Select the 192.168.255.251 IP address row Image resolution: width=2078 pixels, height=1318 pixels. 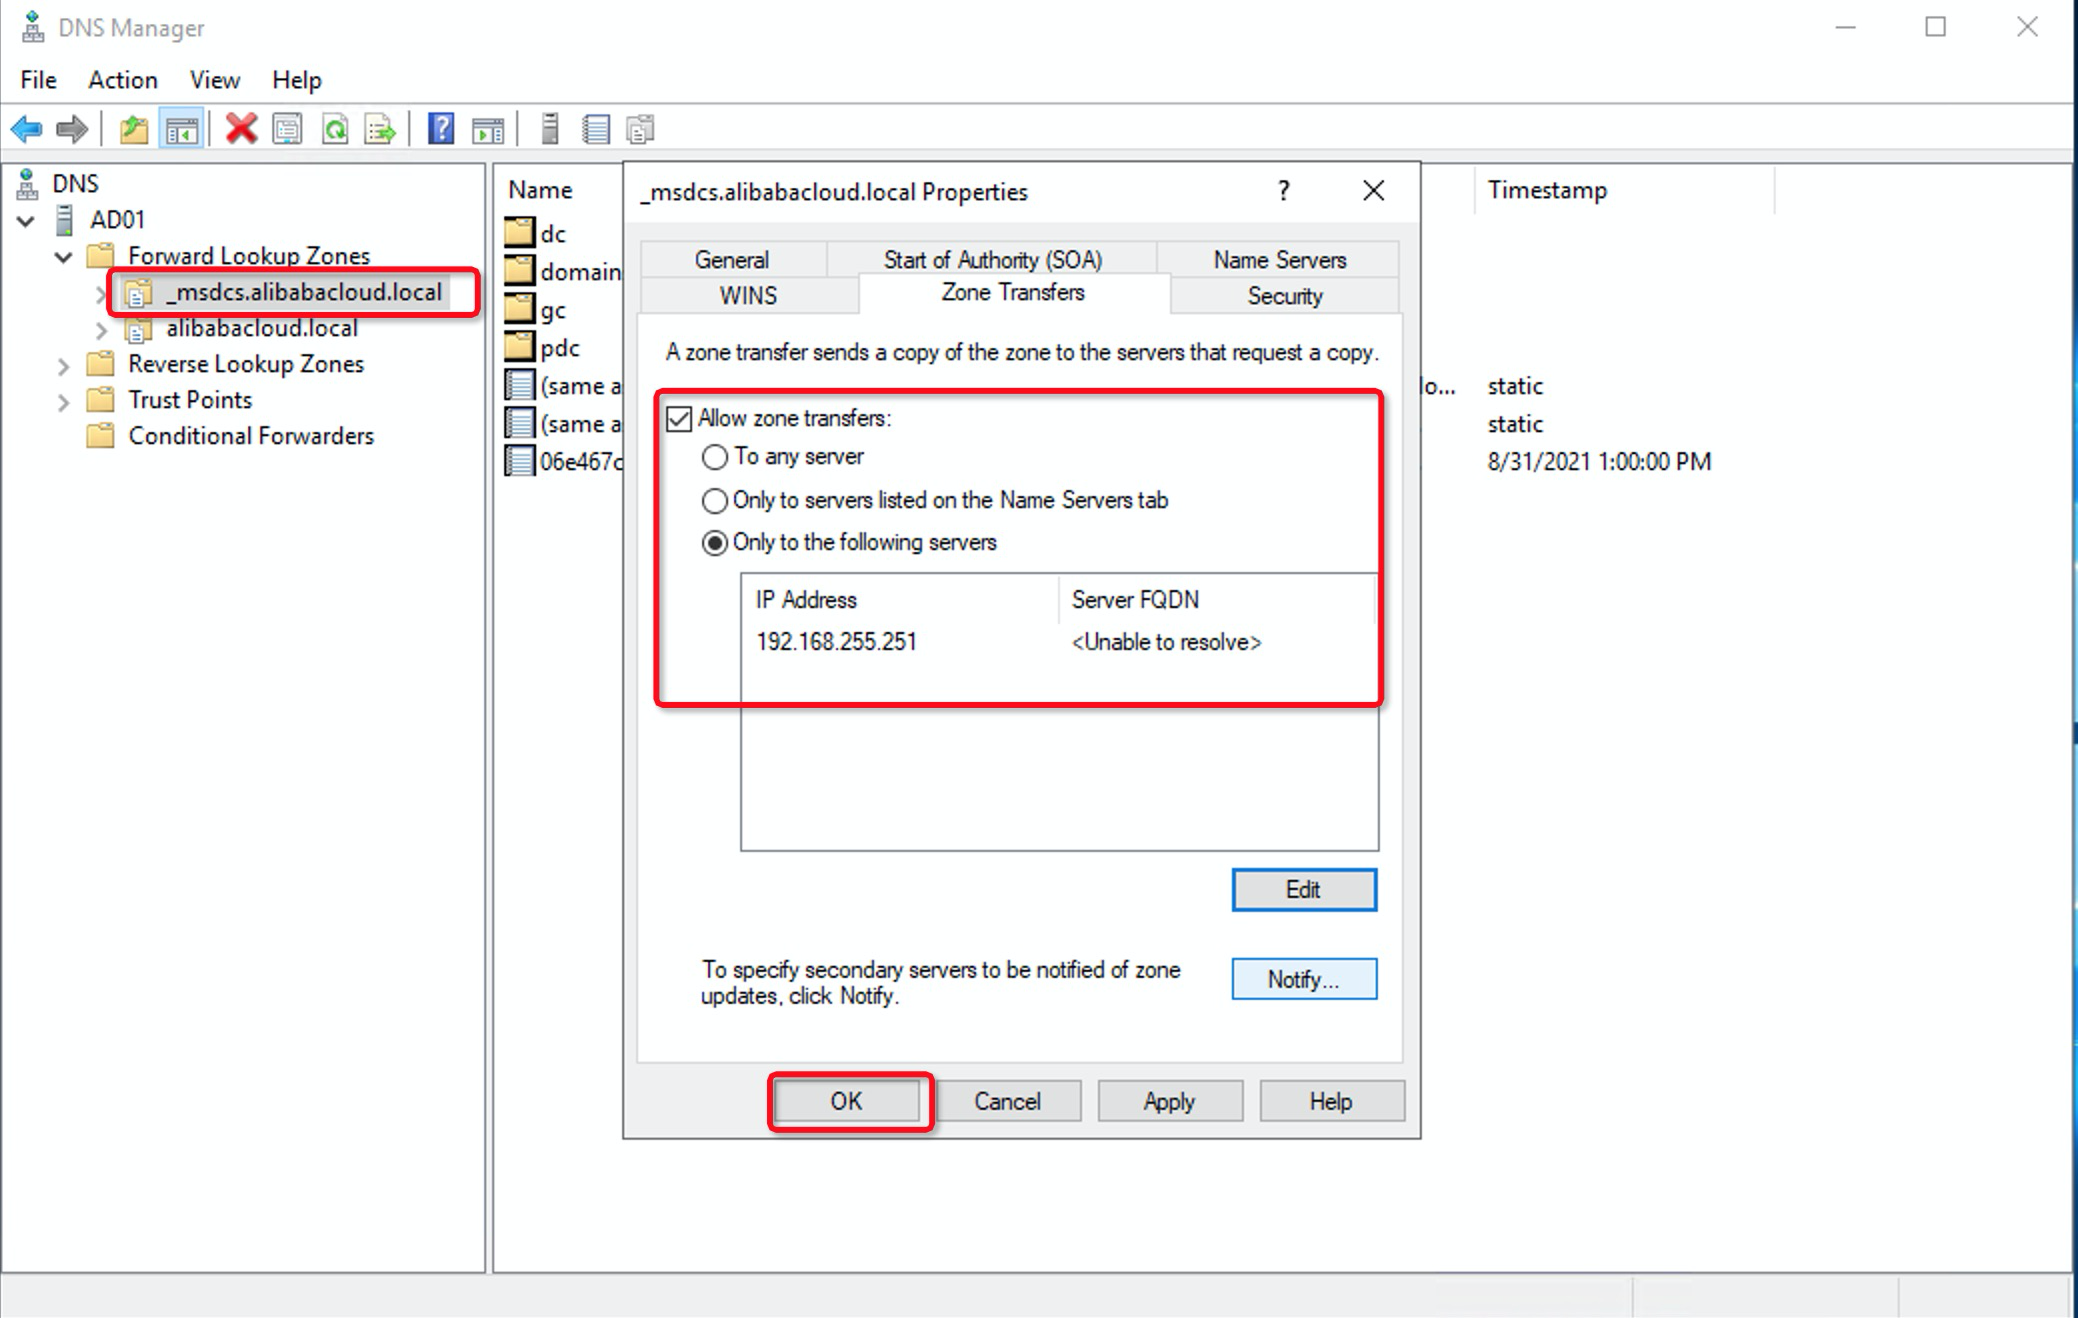coord(836,642)
